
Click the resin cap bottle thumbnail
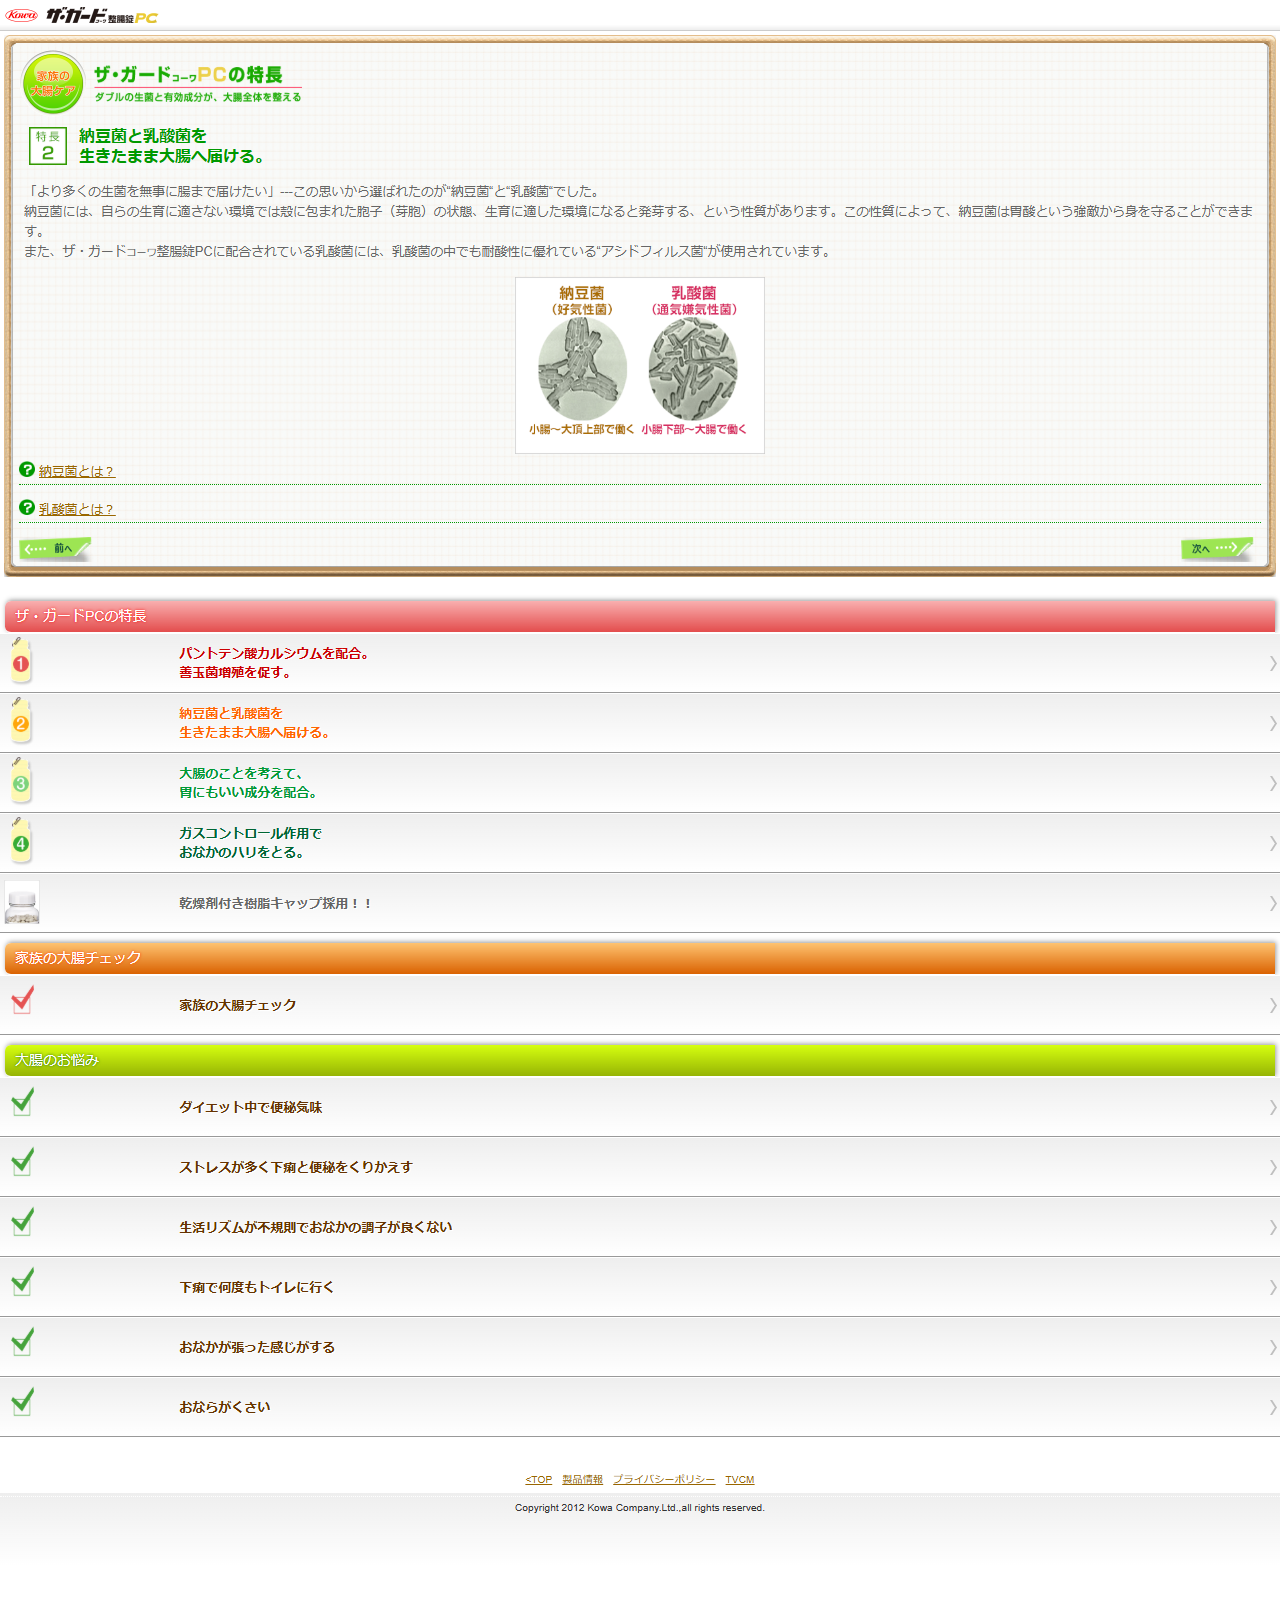(x=22, y=902)
